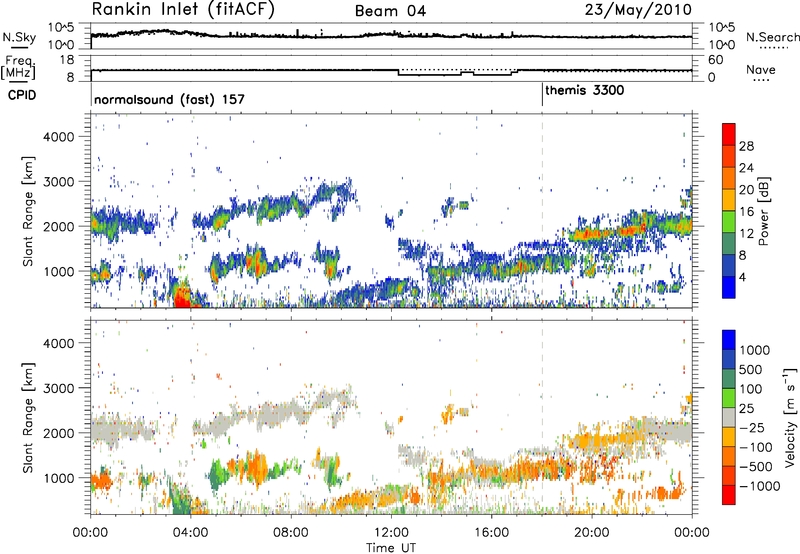Select the 'Time UT' x-axis label
Image resolution: width=800 pixels, height=554 pixels.
pos(391,547)
